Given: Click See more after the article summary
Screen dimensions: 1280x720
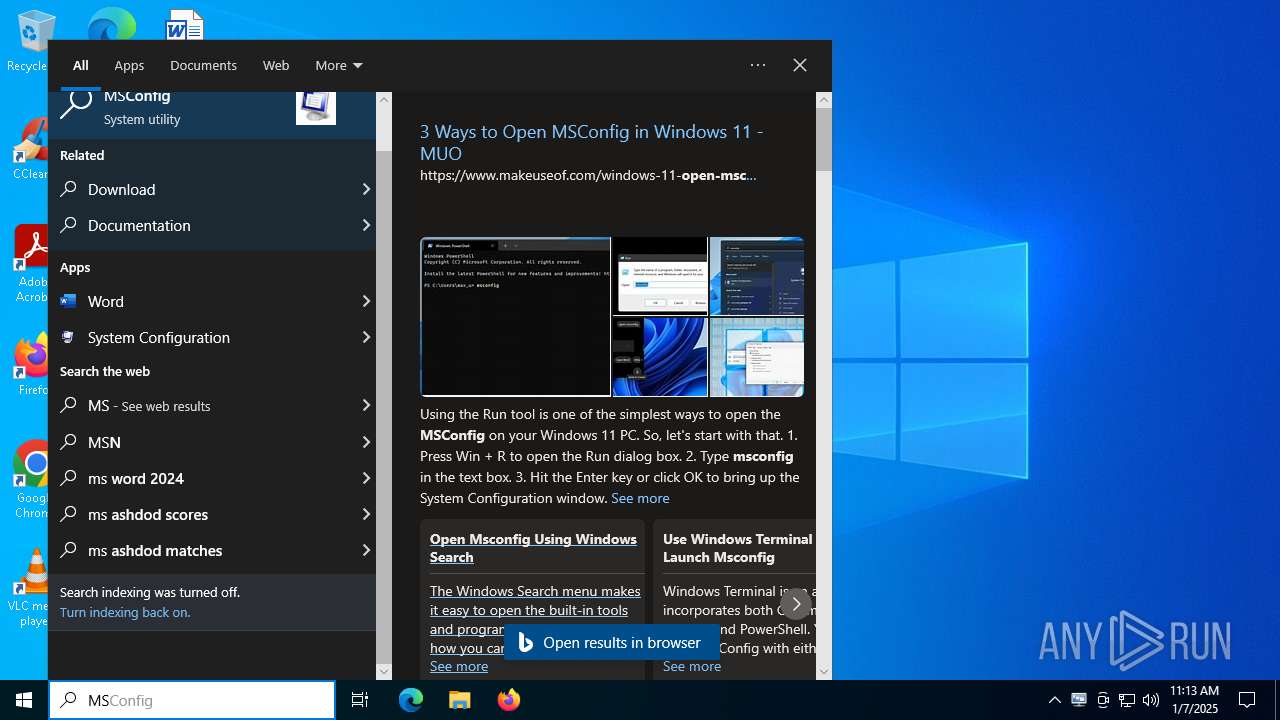Looking at the screenshot, I should tap(640, 498).
